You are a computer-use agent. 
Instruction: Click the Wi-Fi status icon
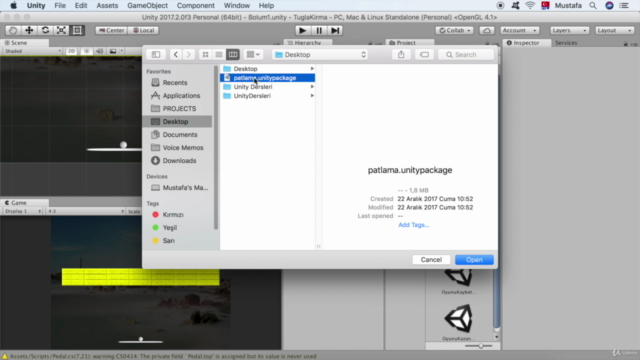[530, 5]
